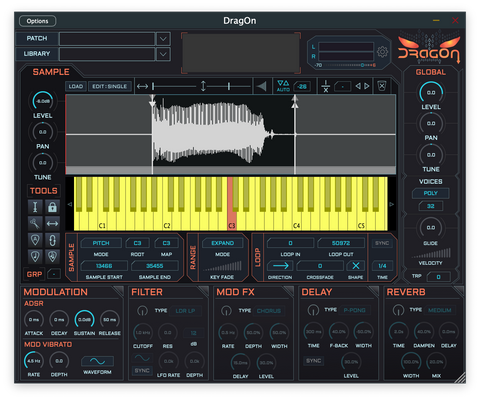Image resolution: width=480 pixels, height=400 pixels.
Task: Click the lock icon in Tools
Action: [x=52, y=207]
